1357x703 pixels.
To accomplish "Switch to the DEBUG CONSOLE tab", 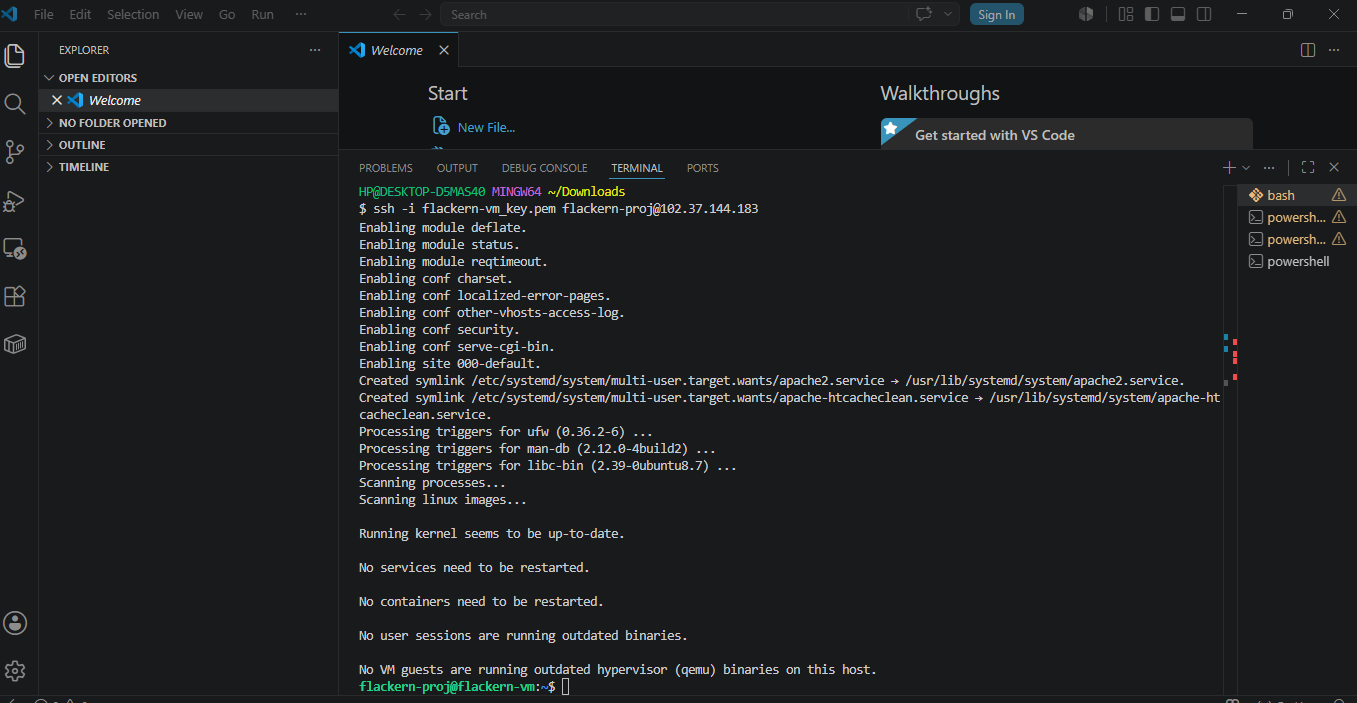I will (544, 168).
